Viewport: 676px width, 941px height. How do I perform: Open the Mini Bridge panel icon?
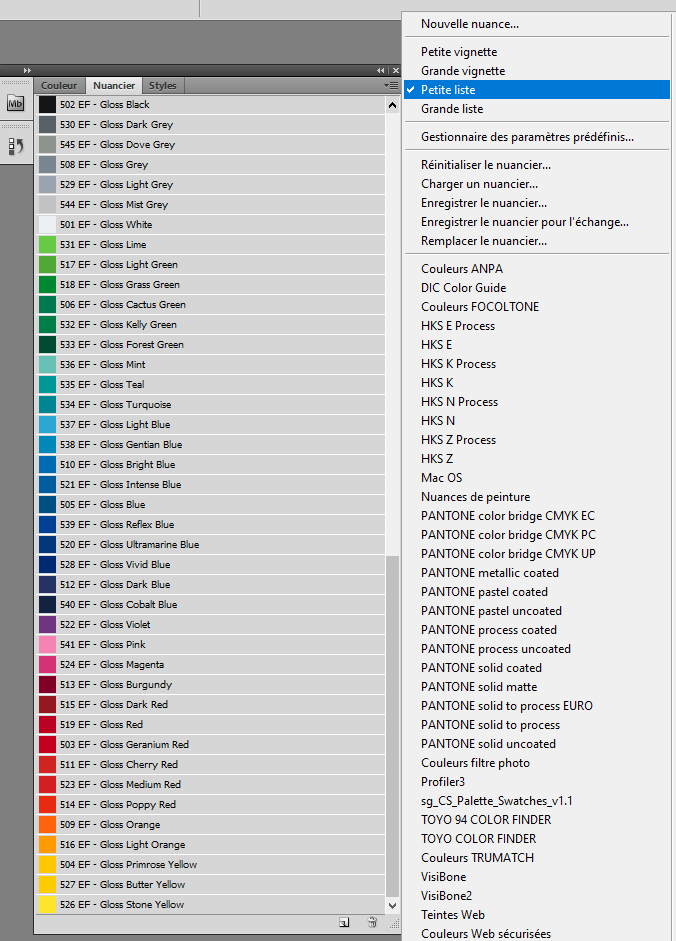click(x=15, y=103)
